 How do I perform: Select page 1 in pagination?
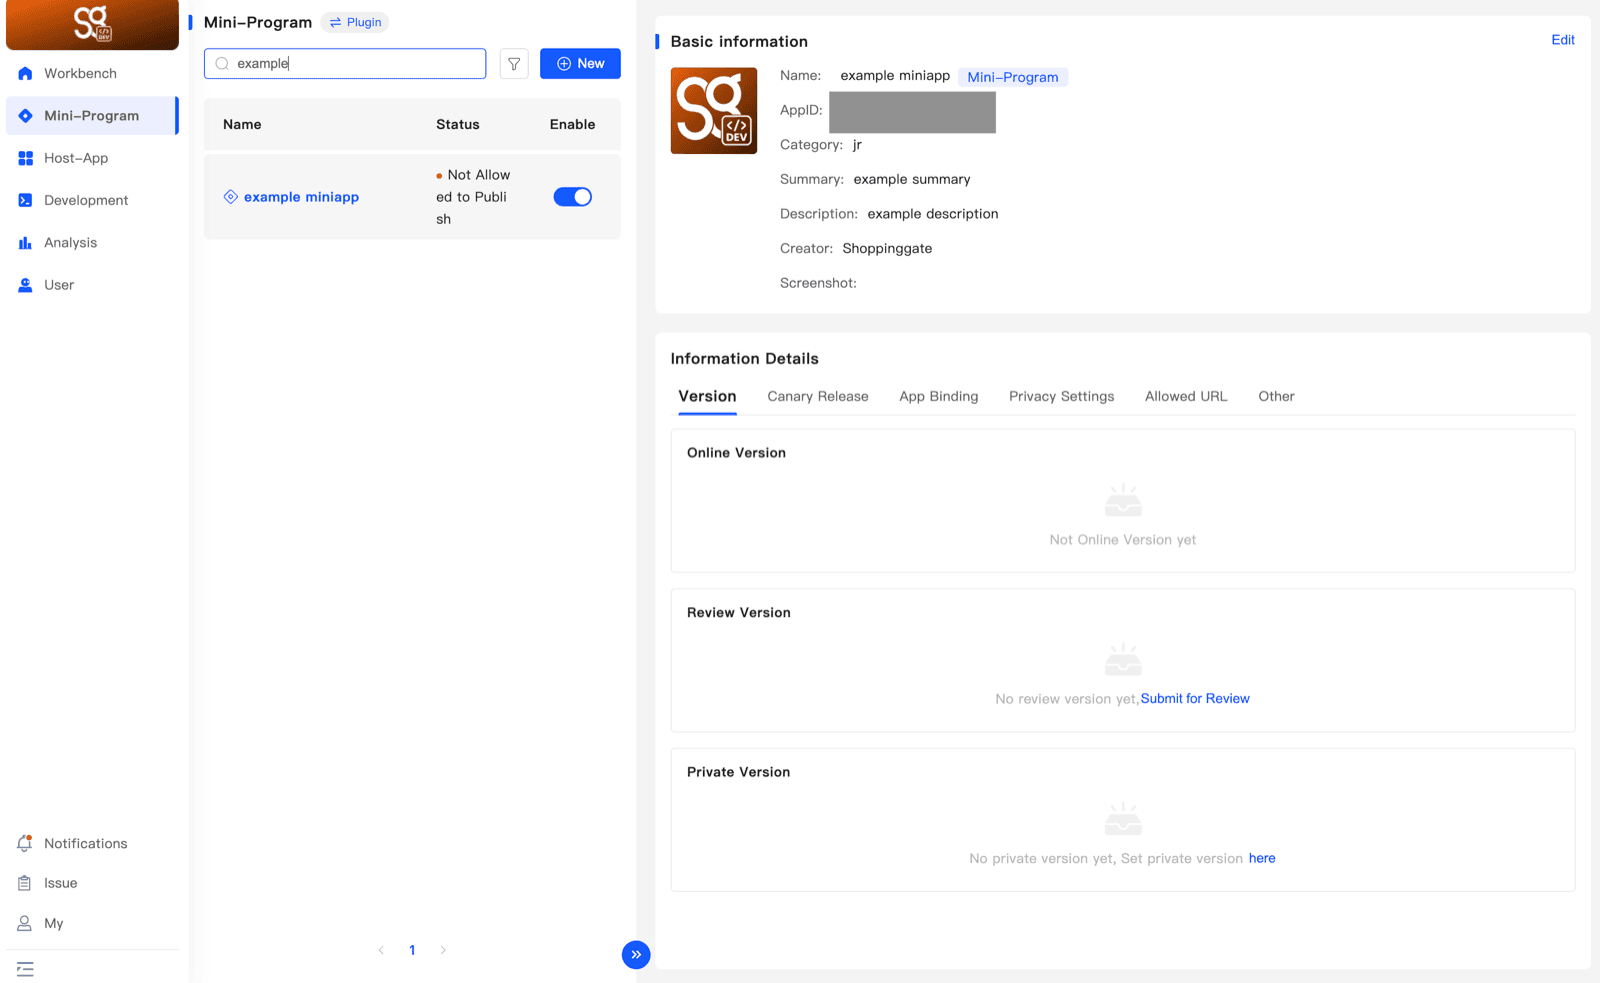coord(412,950)
